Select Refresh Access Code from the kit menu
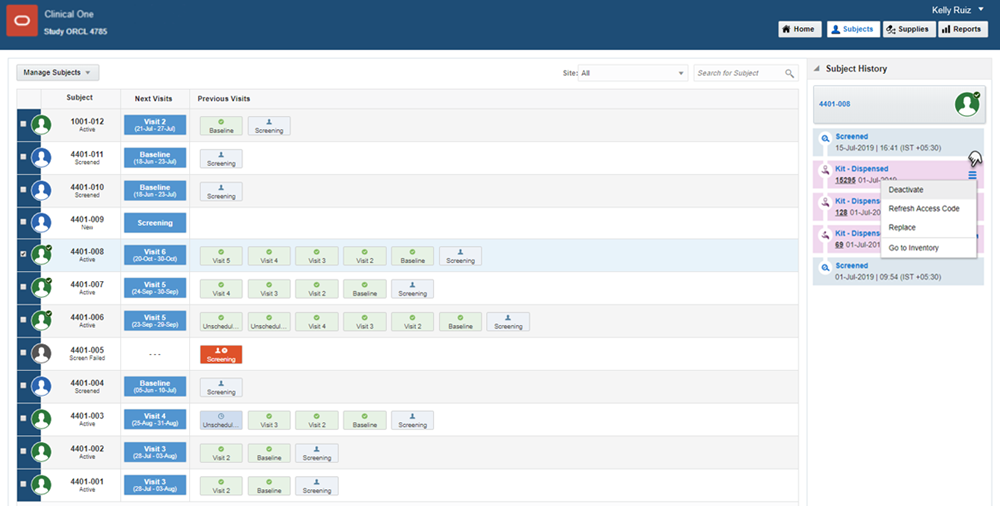Screen dimensions: 1000x506 [x=928, y=209]
